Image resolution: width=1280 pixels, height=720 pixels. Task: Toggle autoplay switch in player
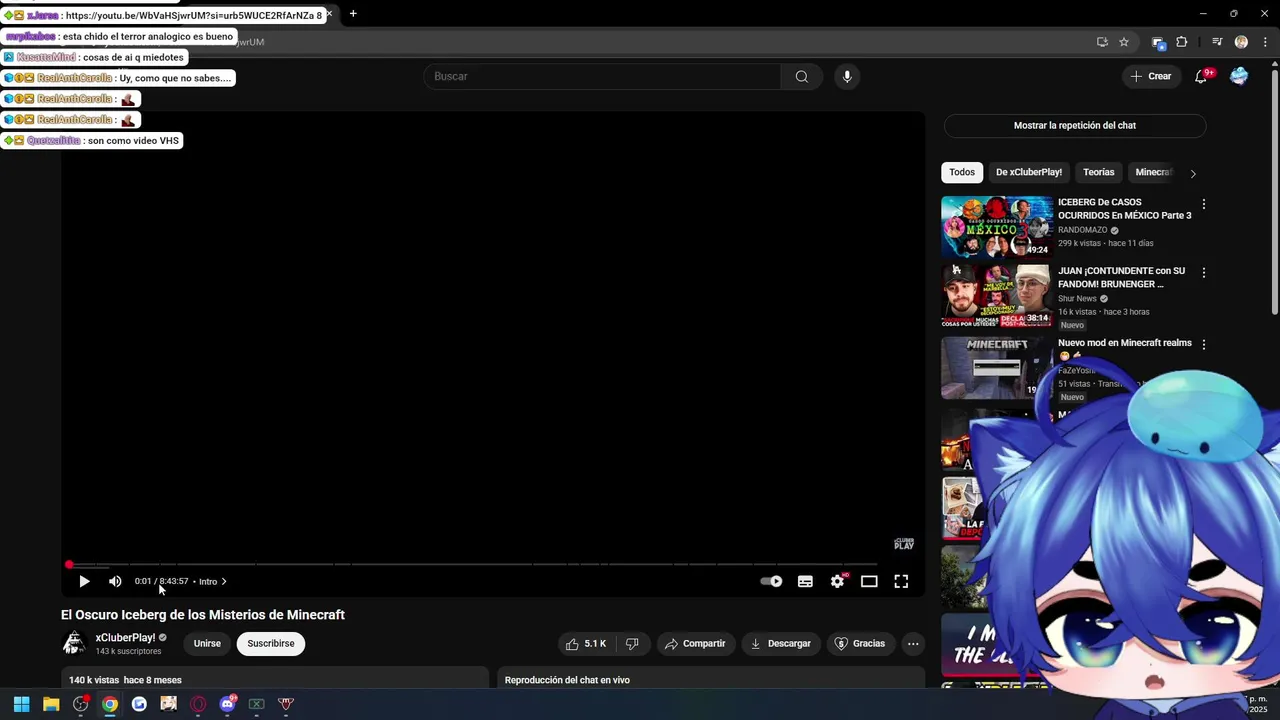pyautogui.click(x=771, y=581)
